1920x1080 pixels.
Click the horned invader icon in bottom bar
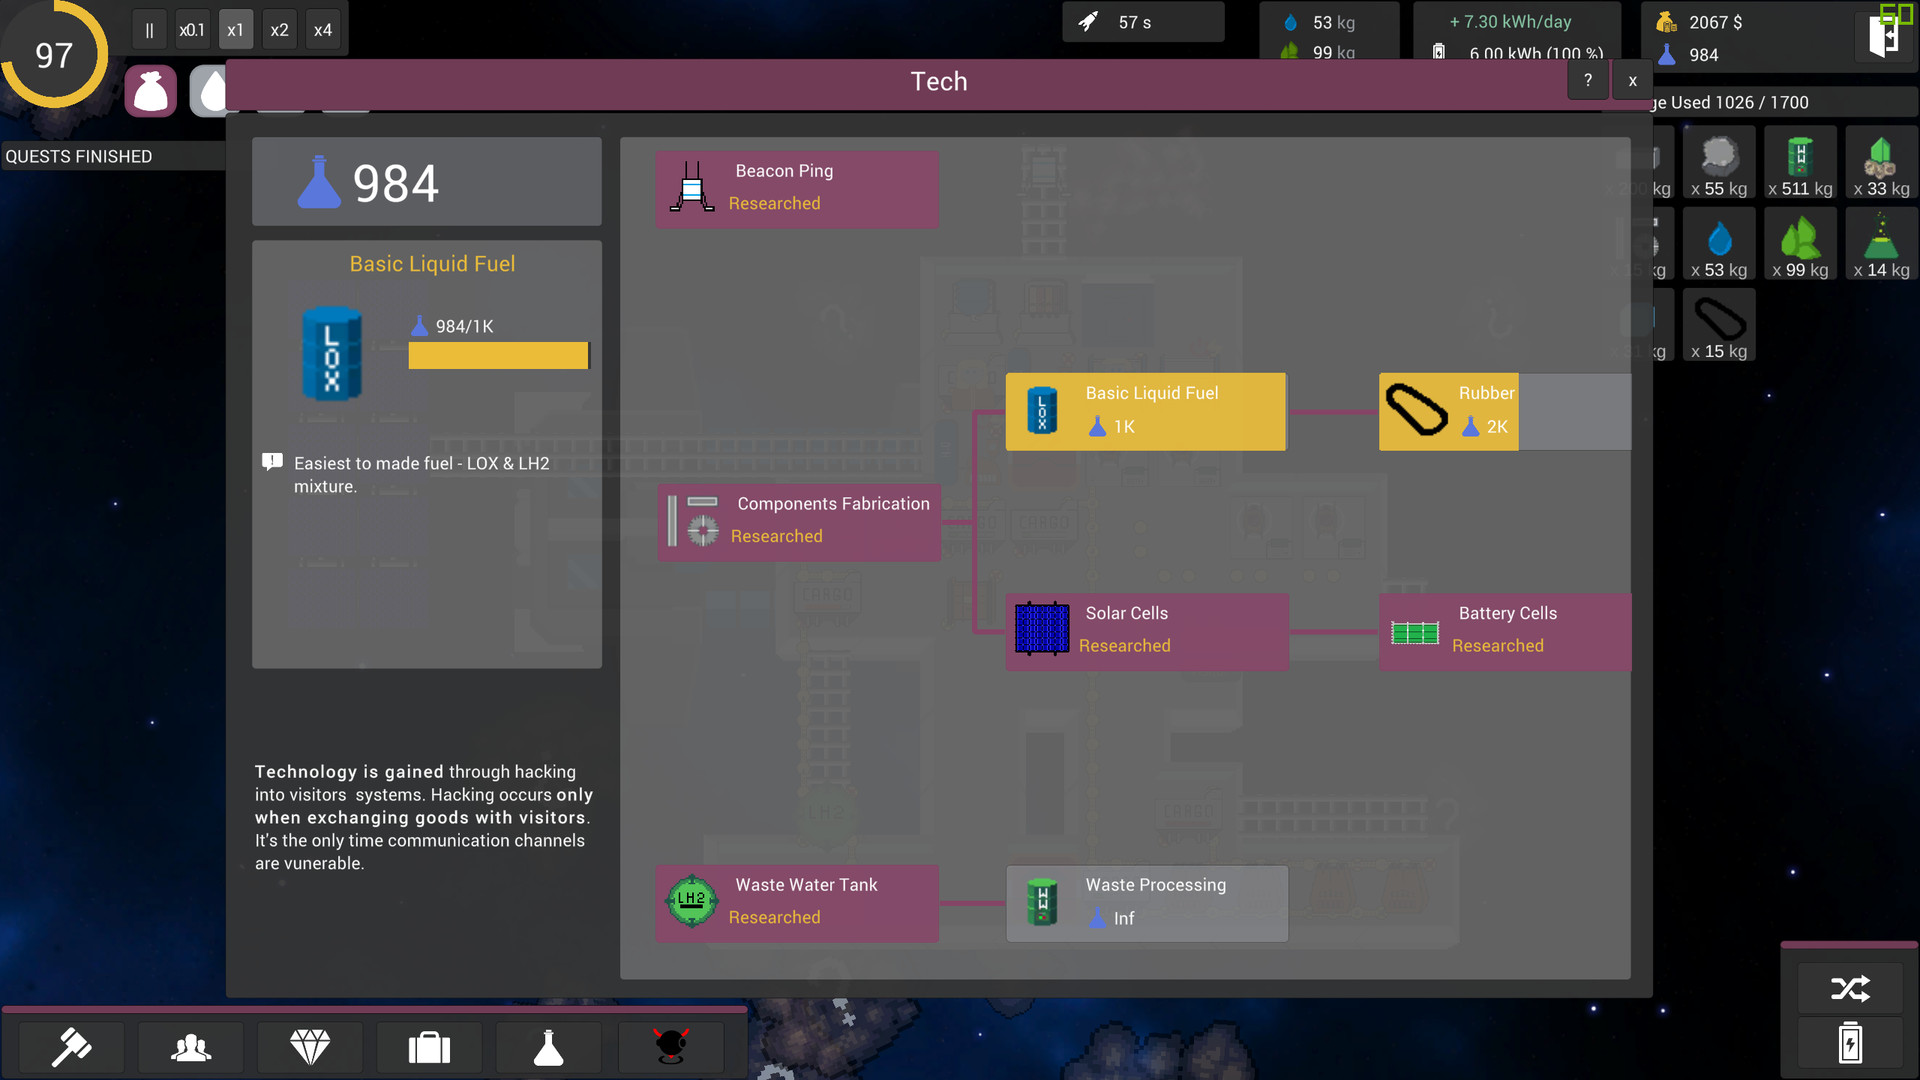pyautogui.click(x=670, y=1047)
